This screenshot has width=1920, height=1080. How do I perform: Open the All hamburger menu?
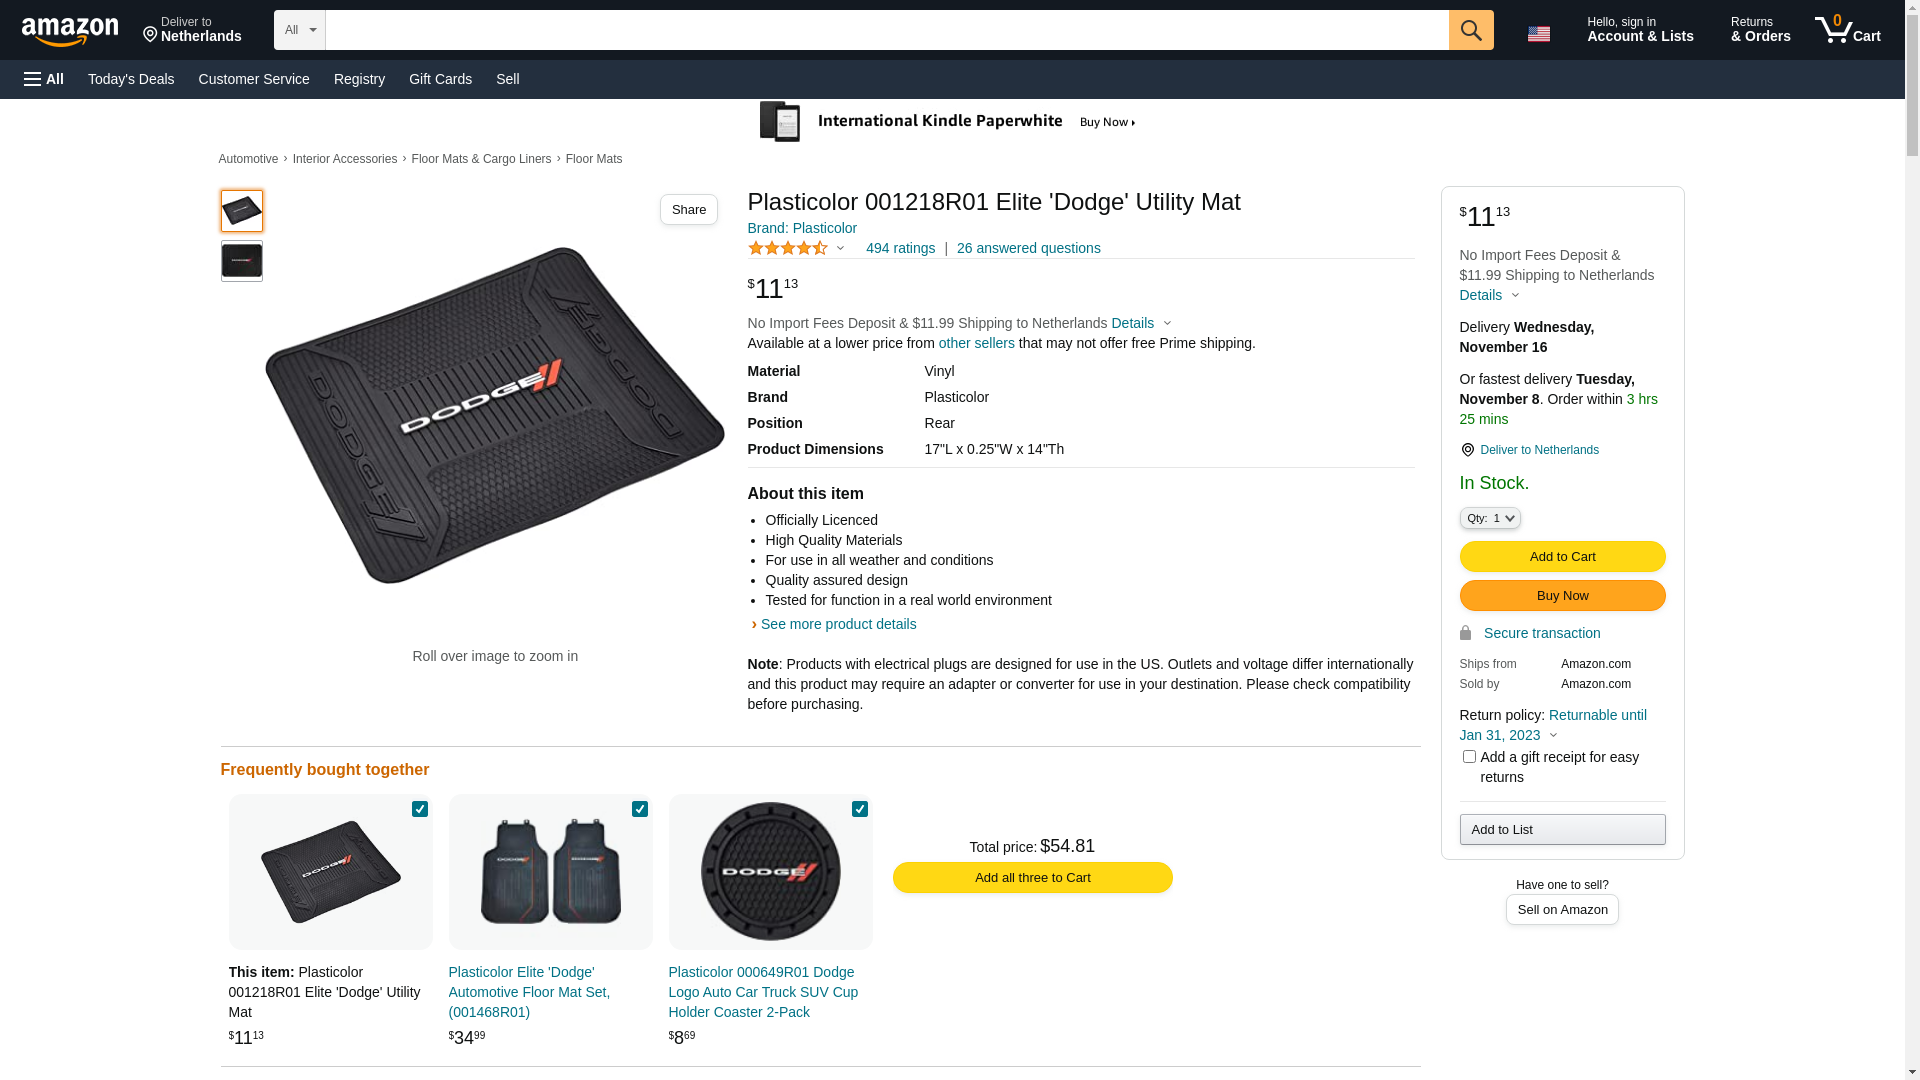pyautogui.click(x=44, y=79)
